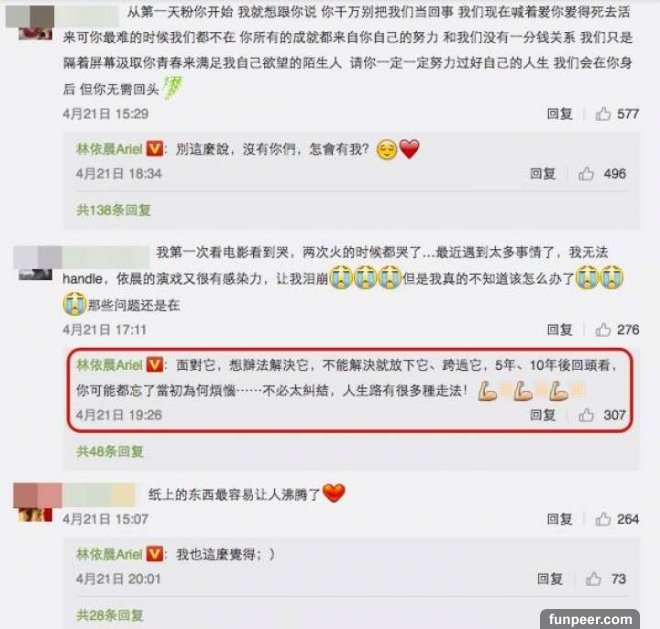The width and height of the screenshot is (660, 629).
Task: Click the verified V badge in the 18:34 reply
Action: [x=154, y=149]
